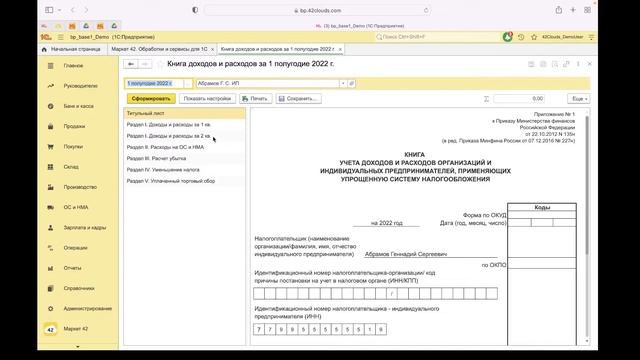Screen dimensions: 640x360
Task: Open the settings menu right of the username
Action: (x=591, y=37)
